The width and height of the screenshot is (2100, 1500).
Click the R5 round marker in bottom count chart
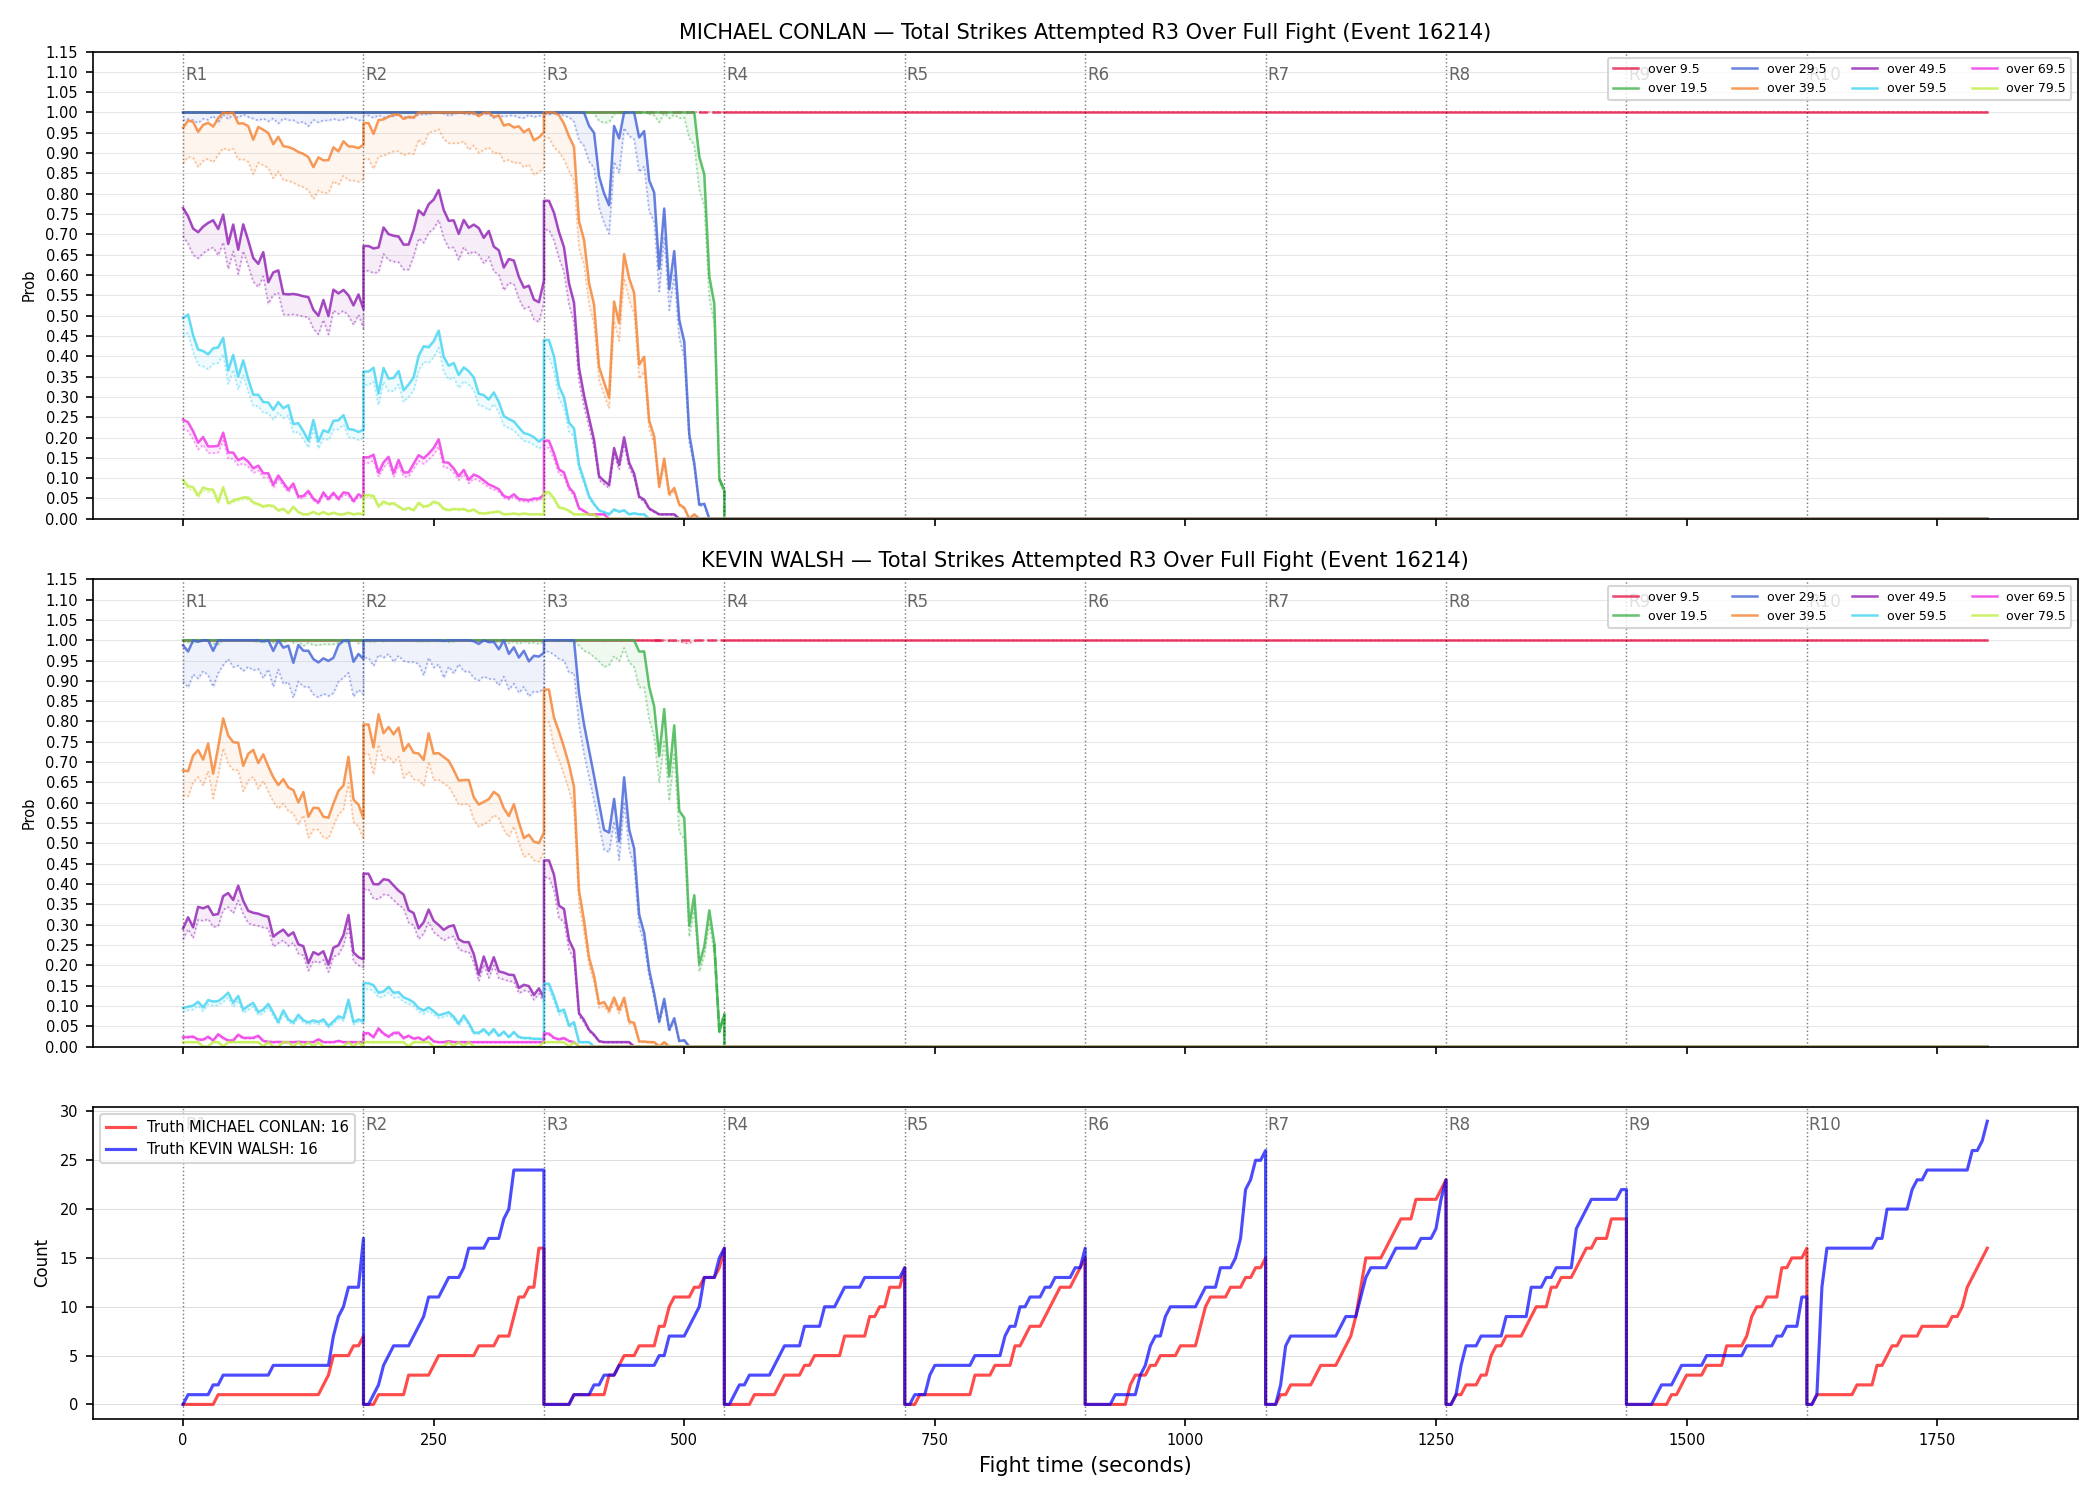point(917,1124)
